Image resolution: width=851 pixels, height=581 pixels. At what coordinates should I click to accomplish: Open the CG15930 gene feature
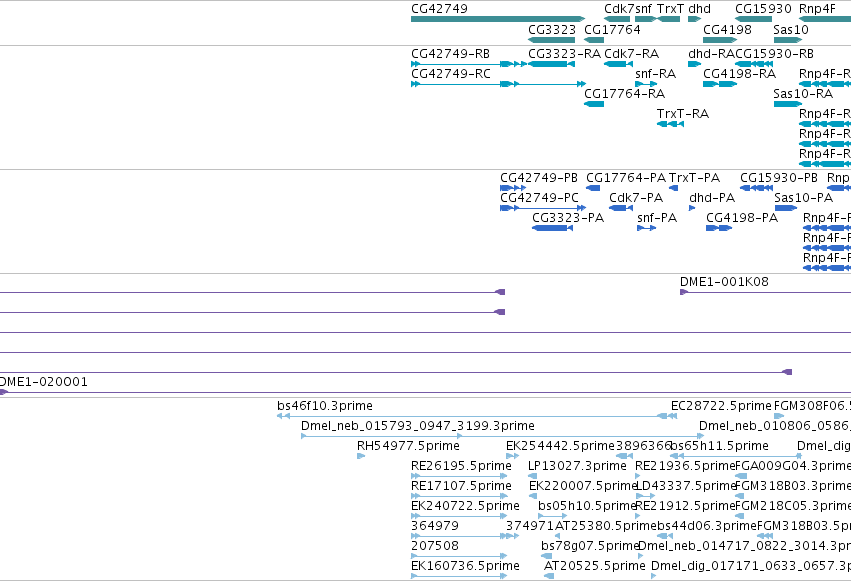[753, 19]
